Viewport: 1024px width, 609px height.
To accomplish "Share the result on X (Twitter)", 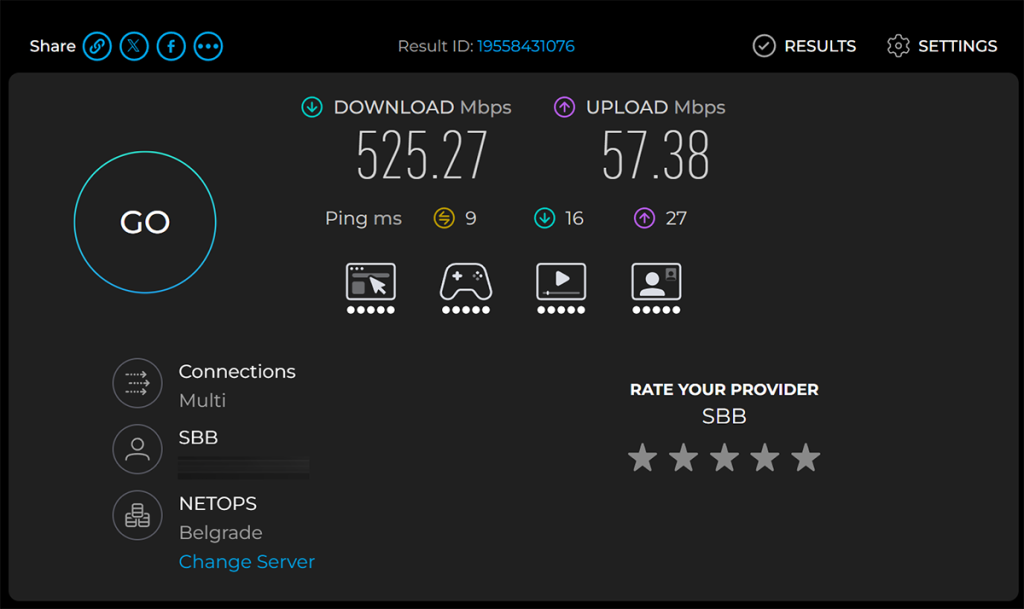I will coord(134,46).
